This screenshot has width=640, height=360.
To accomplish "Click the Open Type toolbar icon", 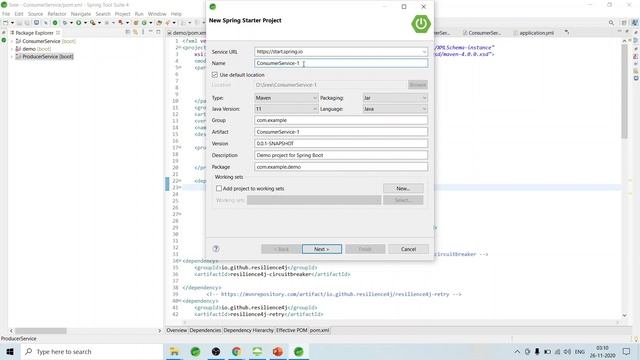I will point(159,23).
